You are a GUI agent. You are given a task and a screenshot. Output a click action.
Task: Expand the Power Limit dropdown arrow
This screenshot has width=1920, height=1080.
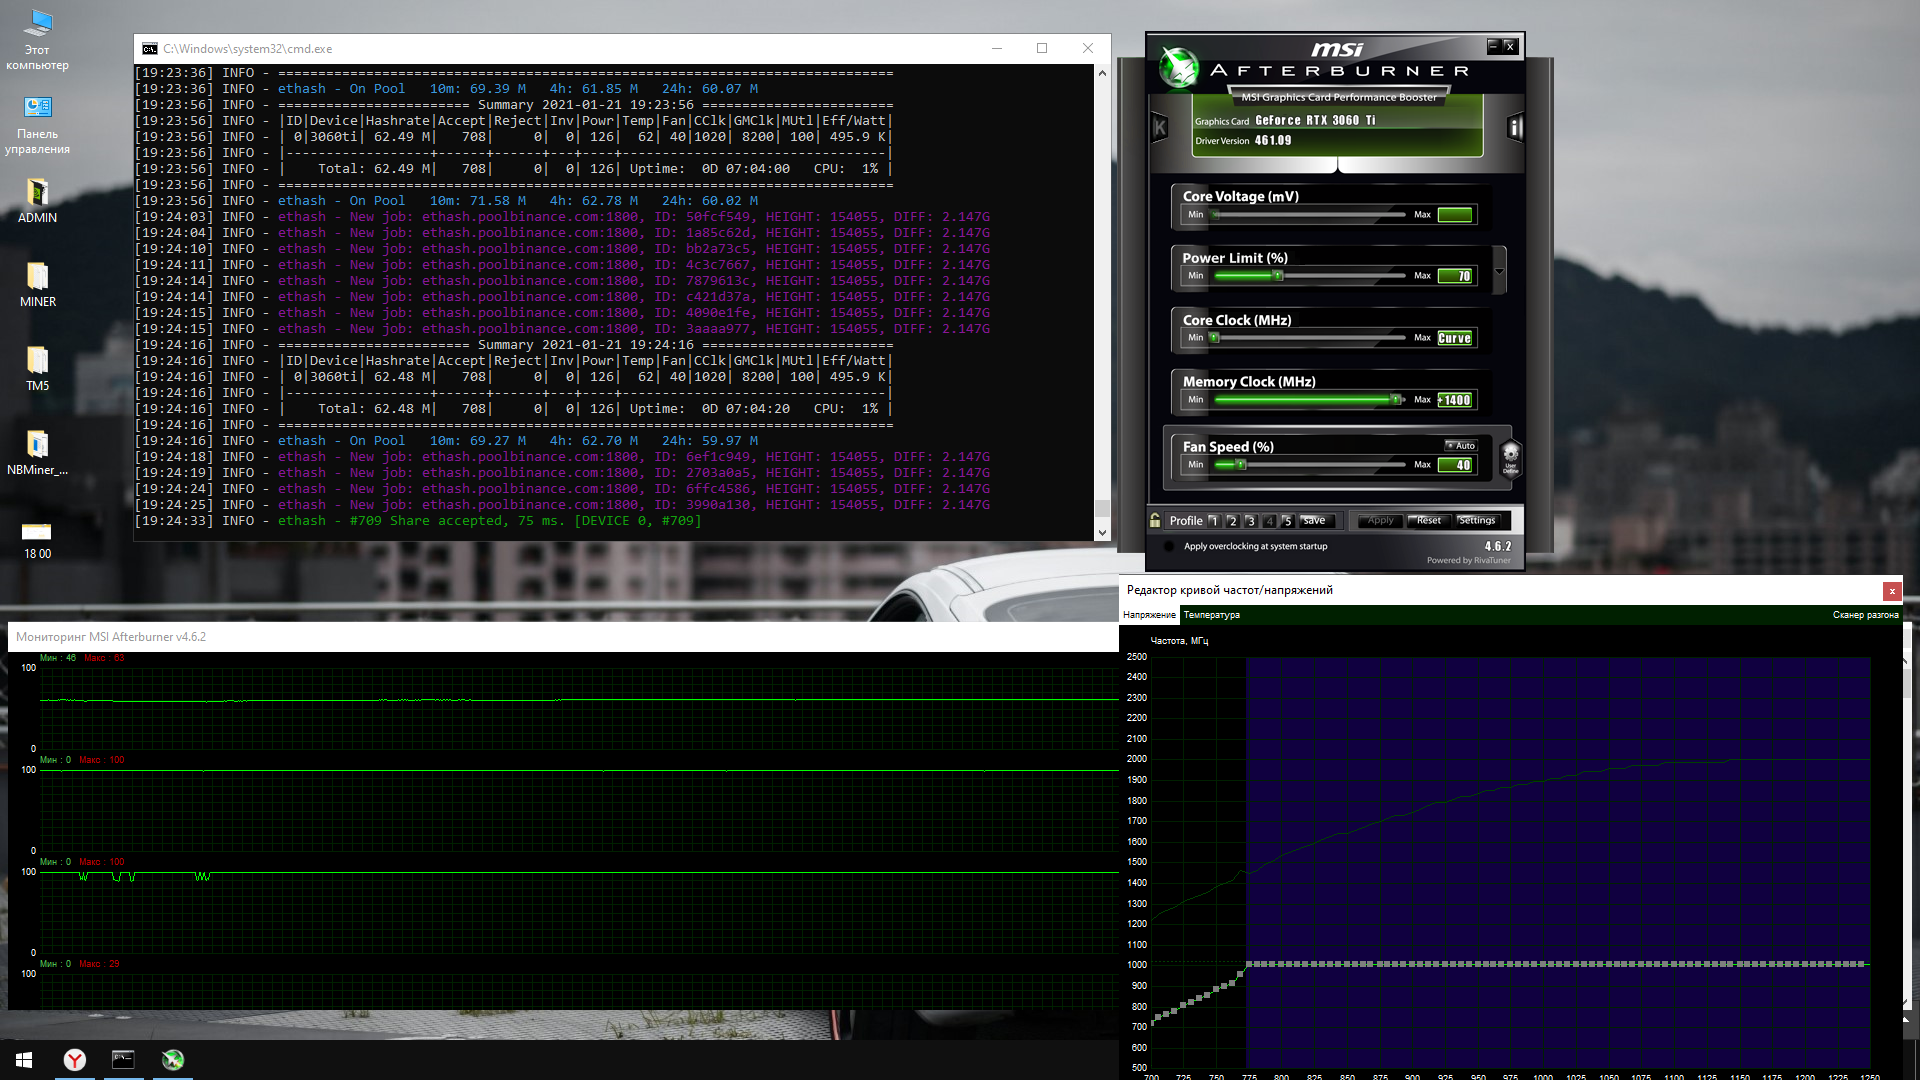tap(1499, 271)
